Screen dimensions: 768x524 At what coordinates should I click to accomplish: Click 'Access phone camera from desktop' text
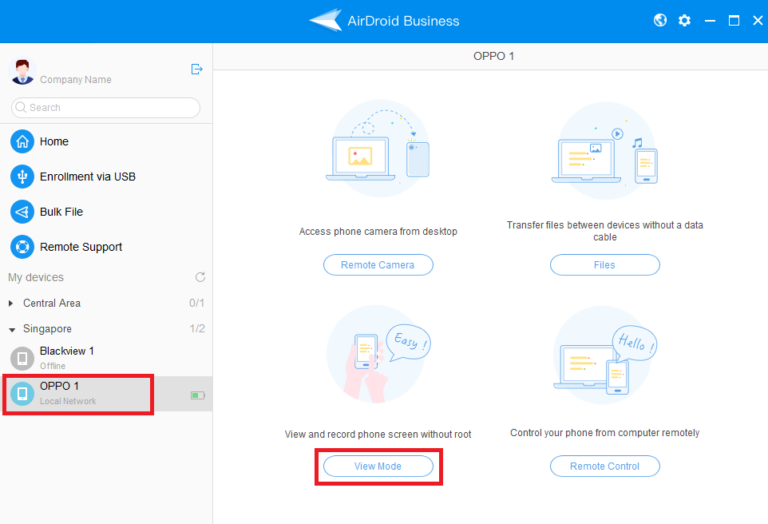coord(378,231)
